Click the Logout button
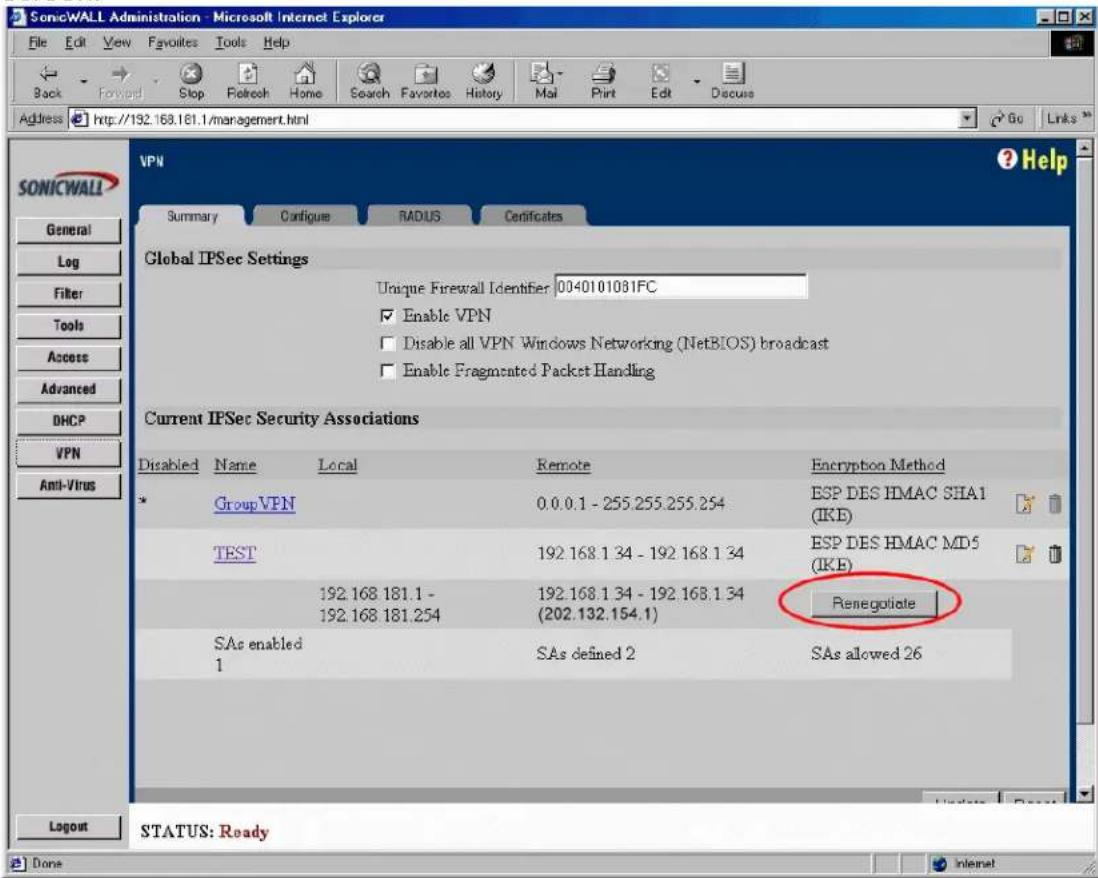This screenshot has height=878, width=1098. click(68, 826)
